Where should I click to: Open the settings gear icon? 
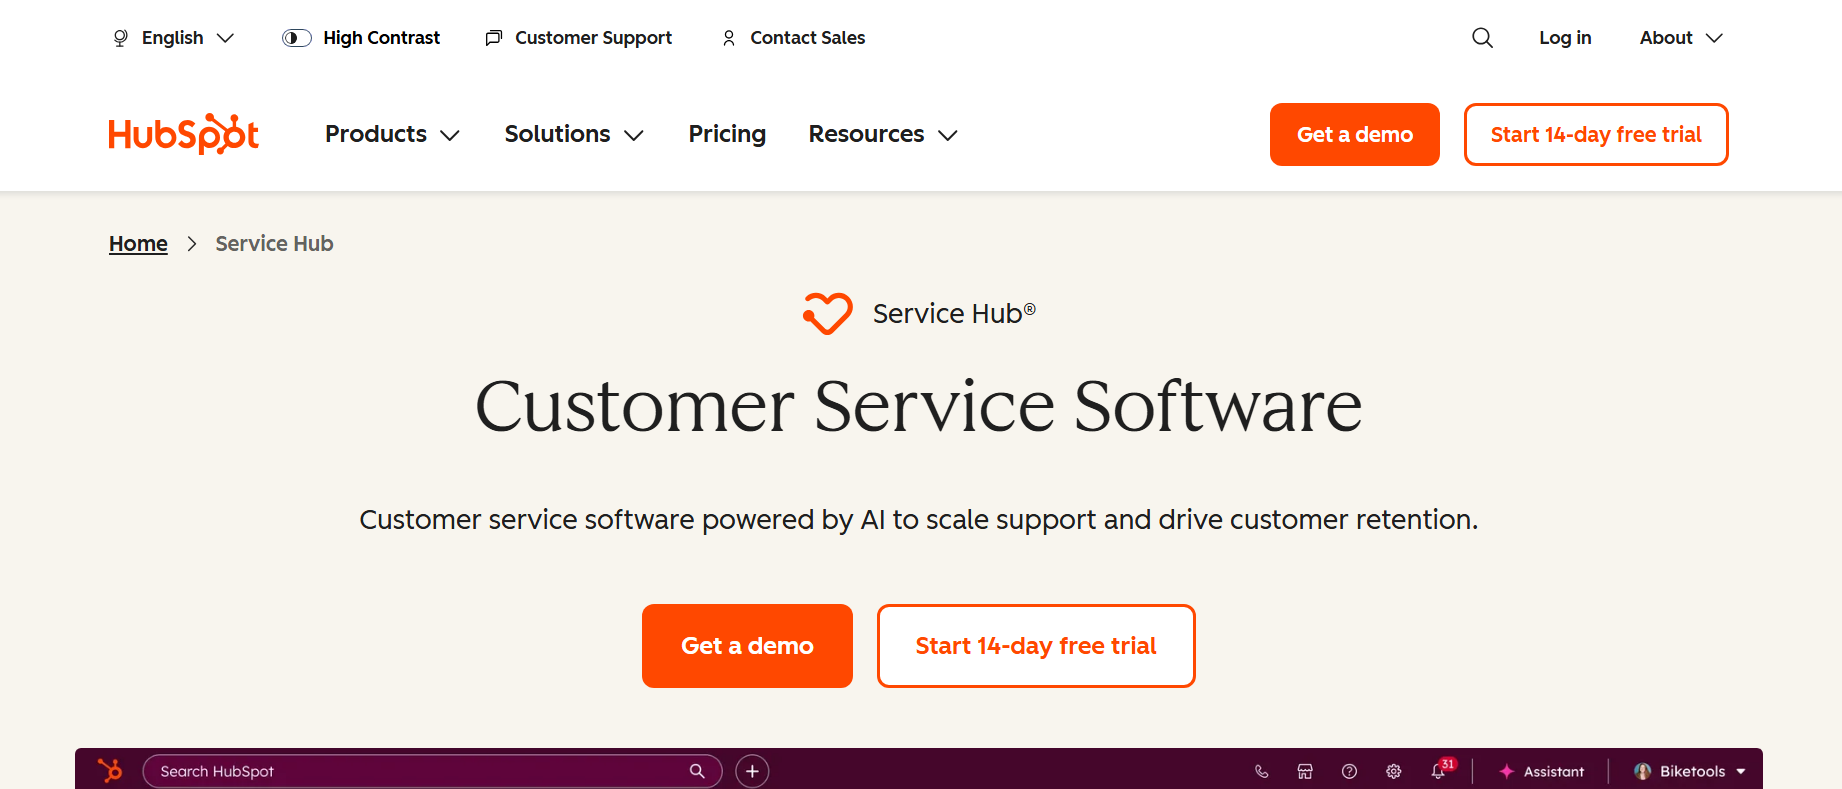point(1393,771)
